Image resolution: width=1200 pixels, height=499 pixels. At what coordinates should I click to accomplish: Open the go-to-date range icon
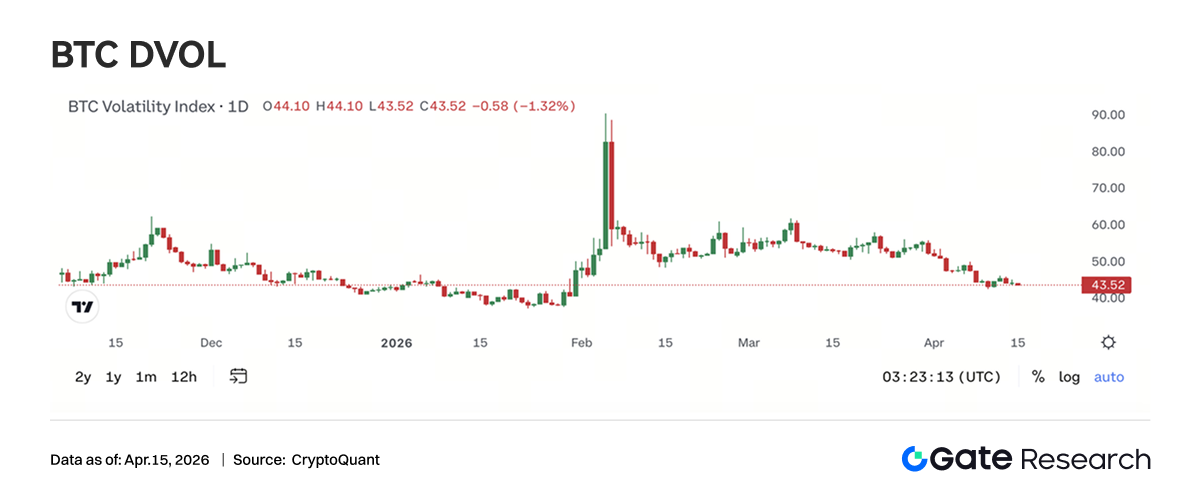pos(238,377)
